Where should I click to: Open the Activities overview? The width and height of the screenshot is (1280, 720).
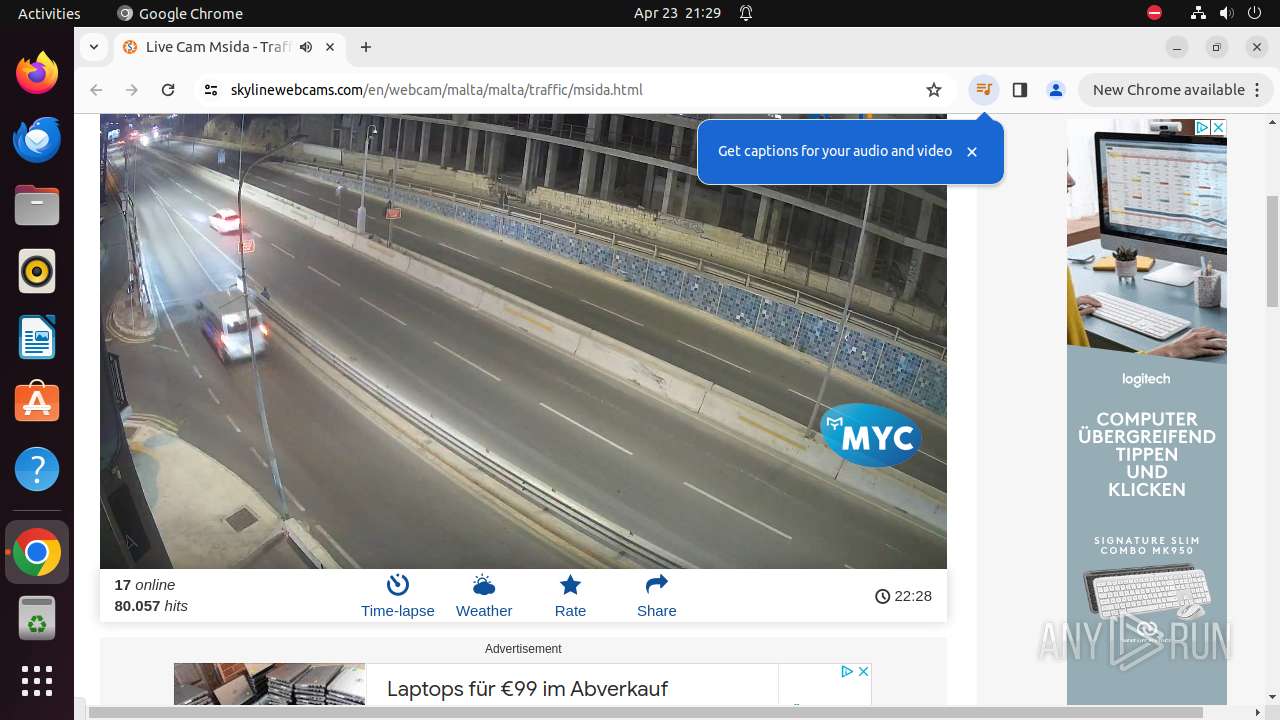tap(49, 13)
